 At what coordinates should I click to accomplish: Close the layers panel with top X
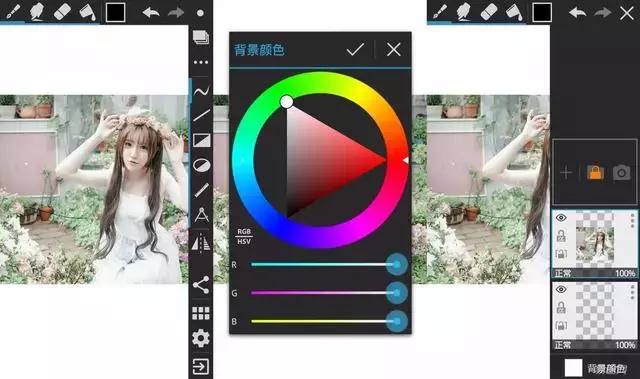(x=627, y=13)
